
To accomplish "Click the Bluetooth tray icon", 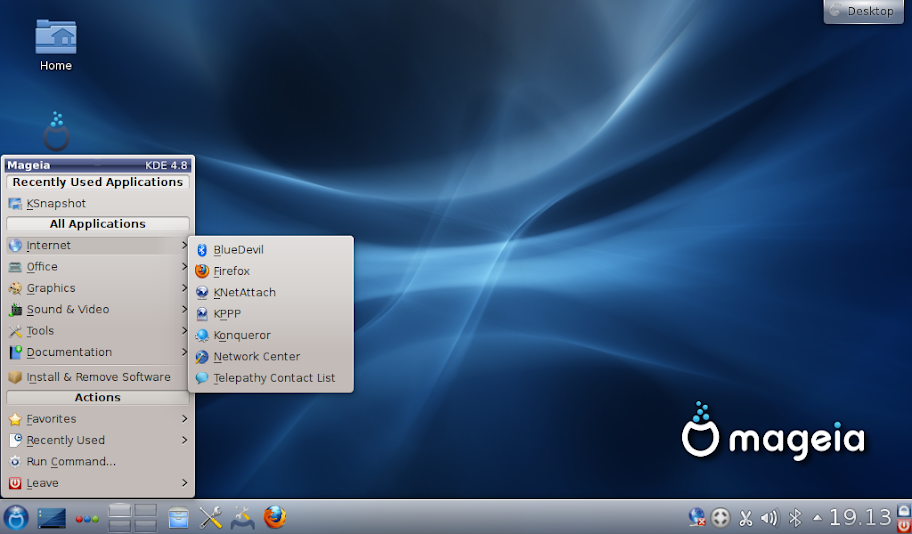I will point(795,518).
